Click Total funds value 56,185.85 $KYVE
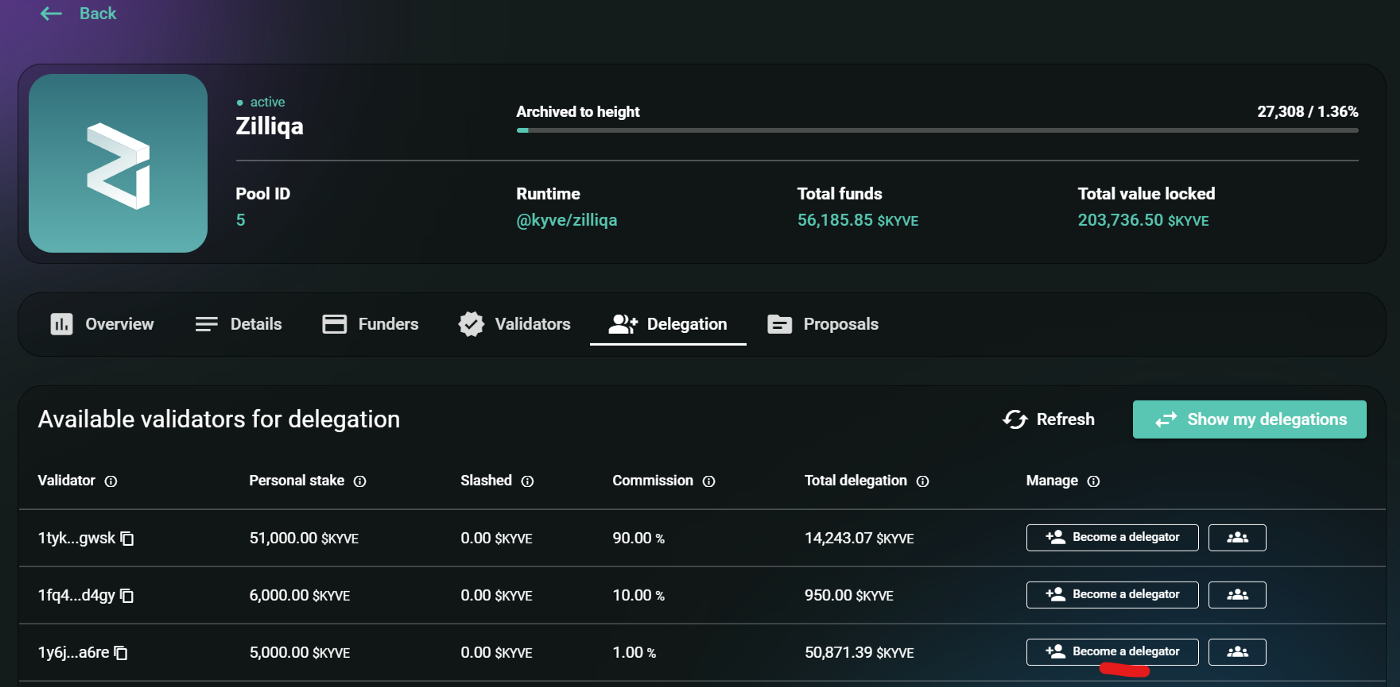1400x687 pixels. pyautogui.click(x=858, y=220)
